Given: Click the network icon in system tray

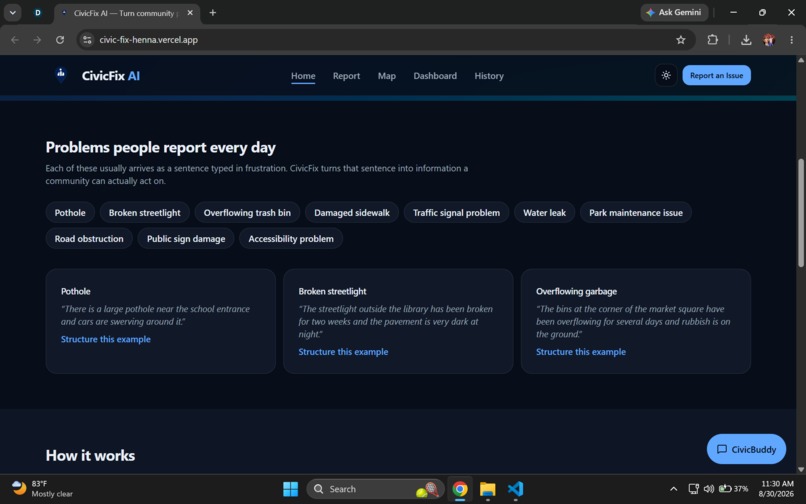Looking at the screenshot, I should pyautogui.click(x=693, y=489).
